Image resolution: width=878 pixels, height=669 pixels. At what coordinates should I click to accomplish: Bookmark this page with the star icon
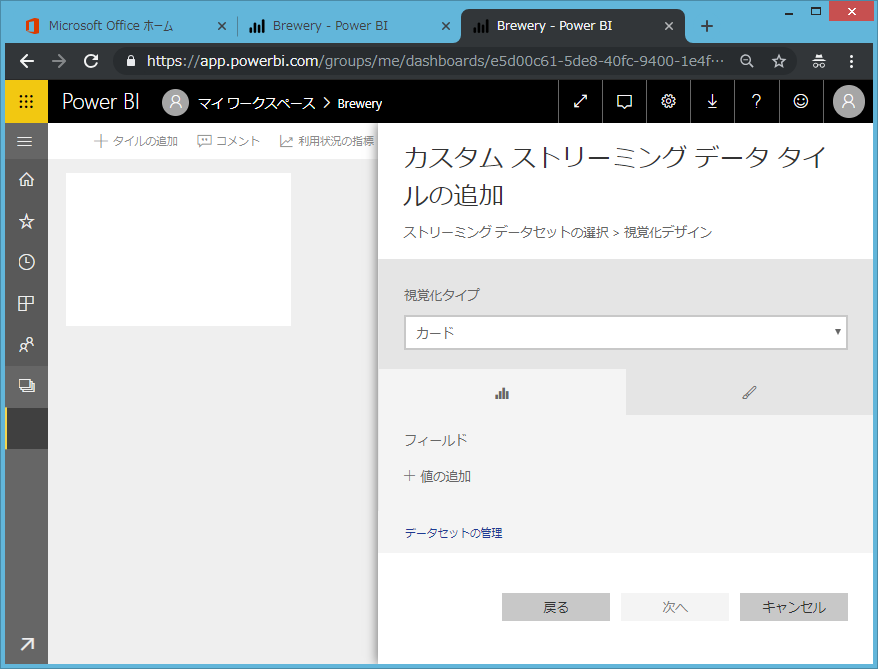[779, 61]
